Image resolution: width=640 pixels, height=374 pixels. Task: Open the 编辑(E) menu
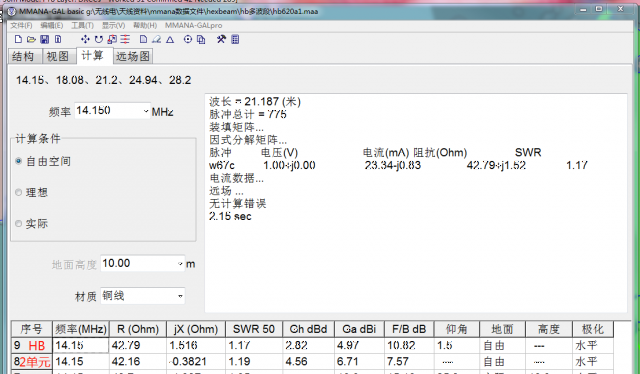click(51, 25)
